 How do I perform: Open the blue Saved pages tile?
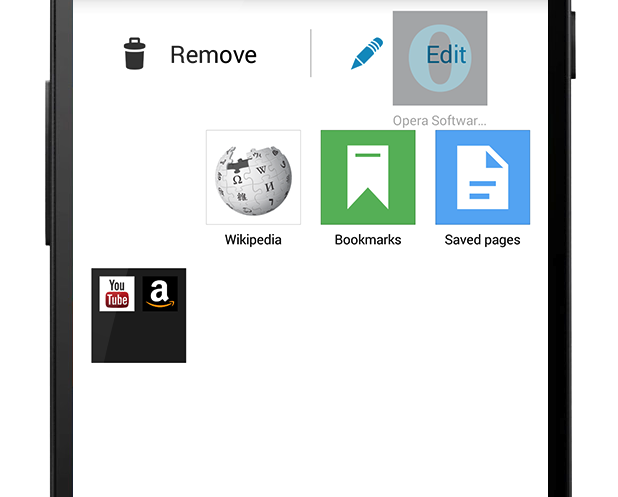(x=482, y=177)
